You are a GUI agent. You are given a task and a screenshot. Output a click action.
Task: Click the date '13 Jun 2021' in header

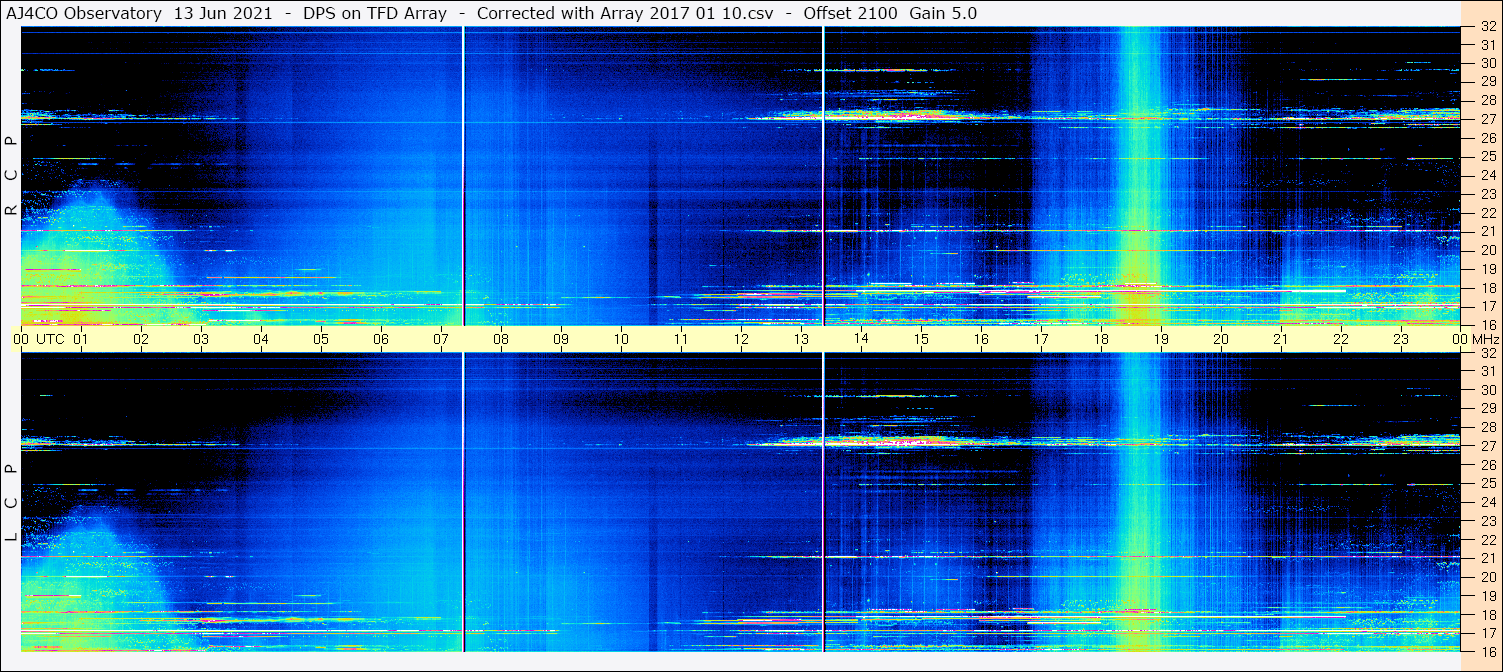point(223,13)
